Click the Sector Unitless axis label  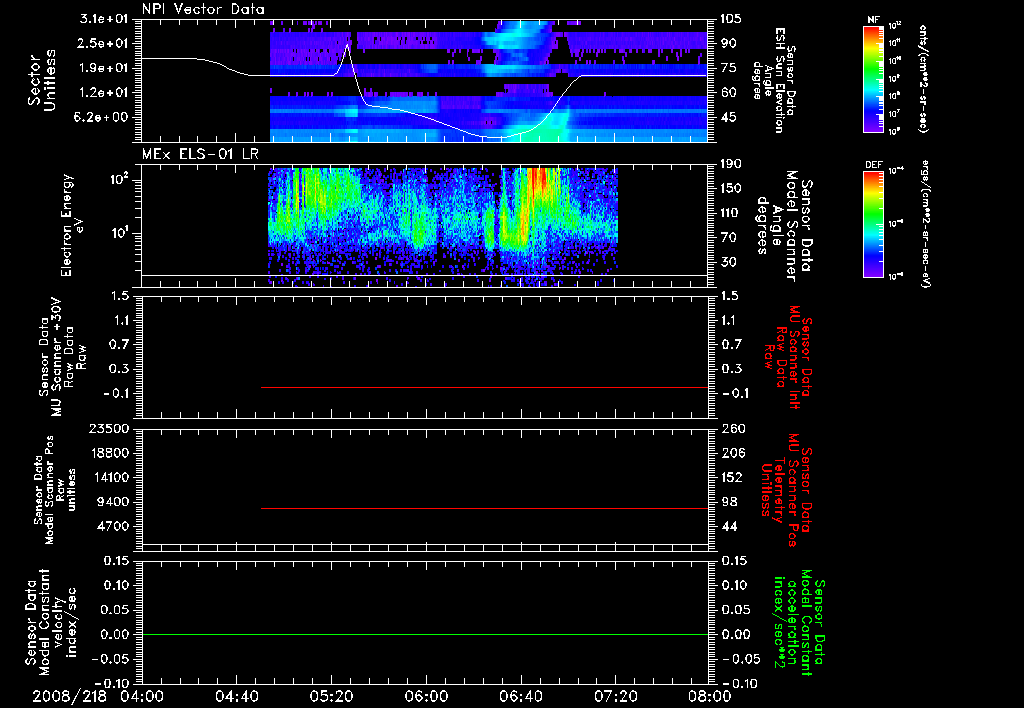(42, 80)
